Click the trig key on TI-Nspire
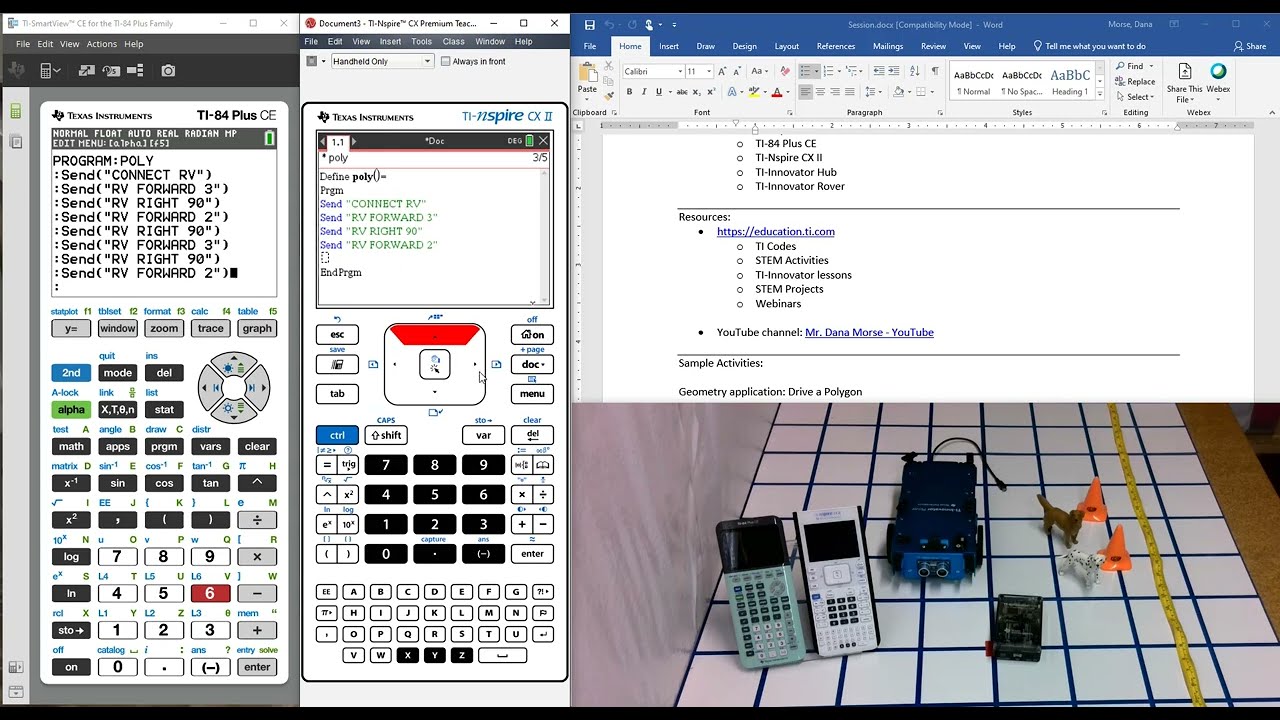This screenshot has height=720, width=1280. point(349,465)
